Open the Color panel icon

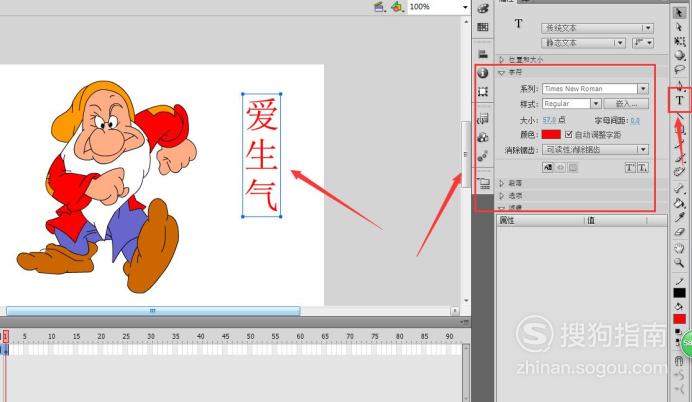[483, 8]
